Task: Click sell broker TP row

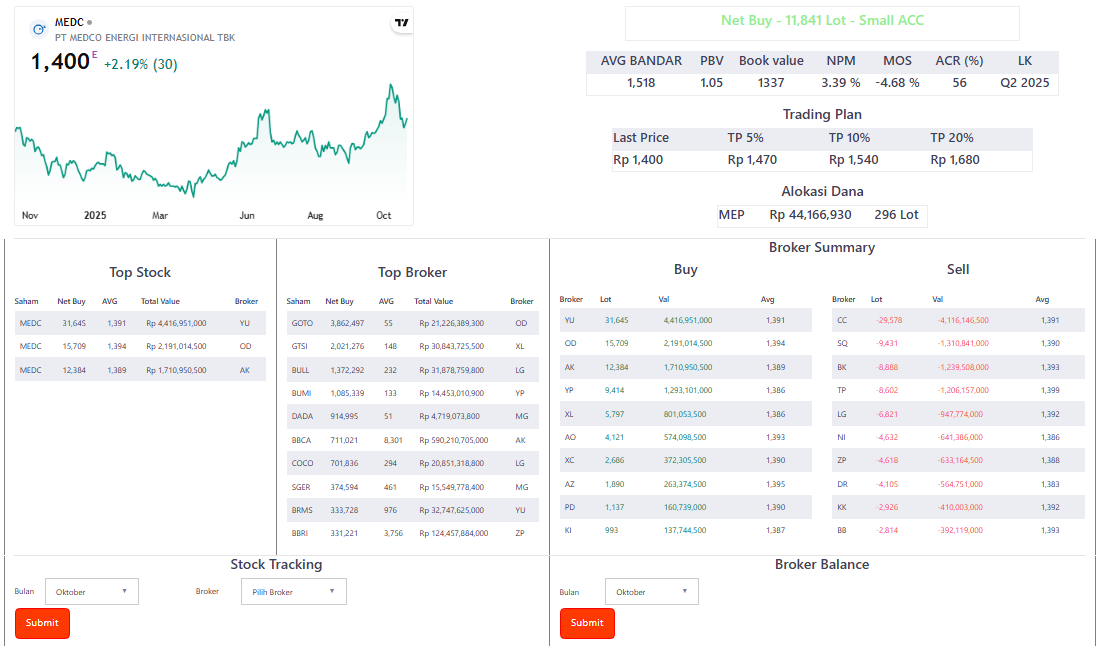Action: pos(958,390)
